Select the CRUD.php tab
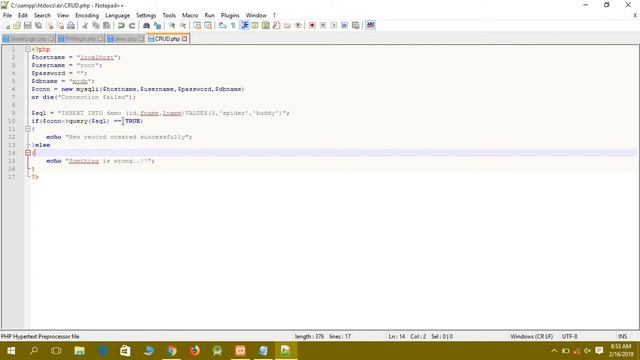This screenshot has height=360, width=640. click(x=167, y=39)
